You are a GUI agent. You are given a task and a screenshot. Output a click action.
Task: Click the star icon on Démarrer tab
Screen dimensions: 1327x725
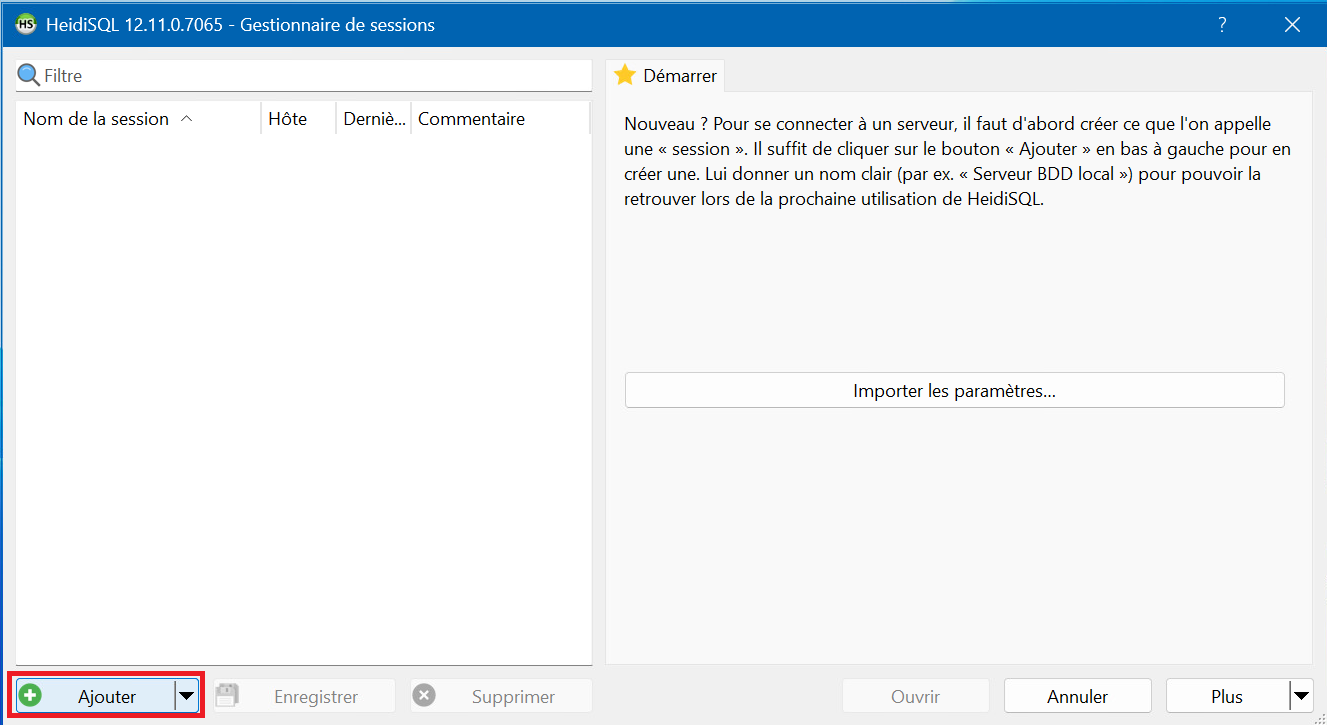(x=625, y=75)
